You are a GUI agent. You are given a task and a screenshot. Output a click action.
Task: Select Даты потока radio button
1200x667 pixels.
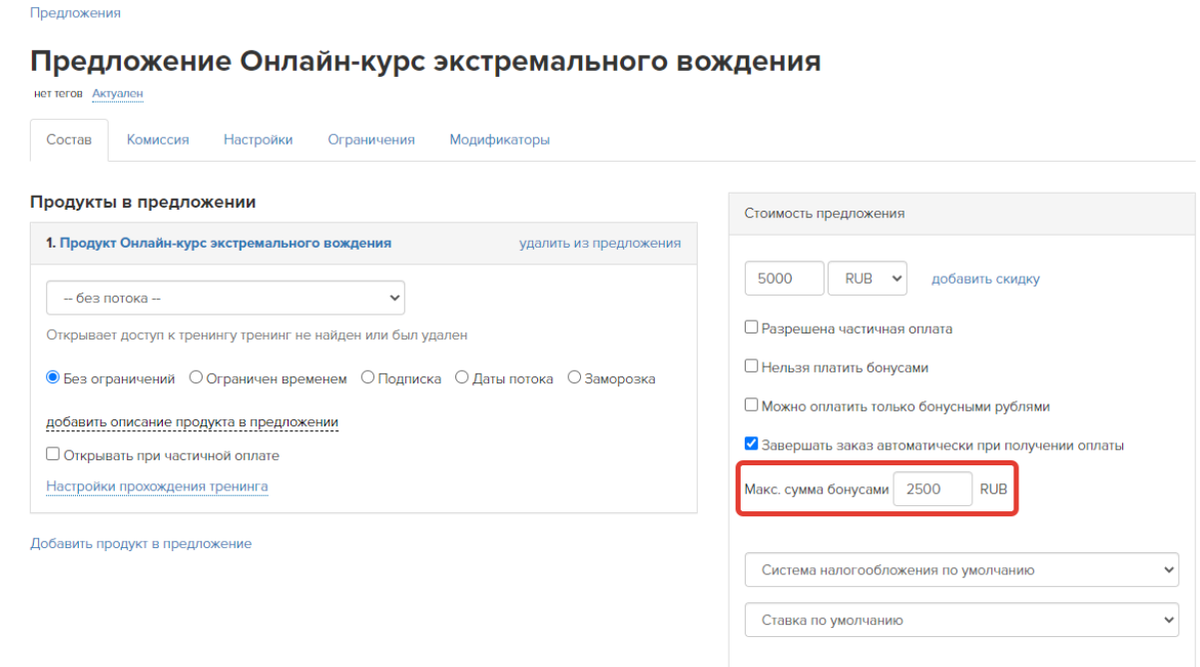[x=462, y=378]
